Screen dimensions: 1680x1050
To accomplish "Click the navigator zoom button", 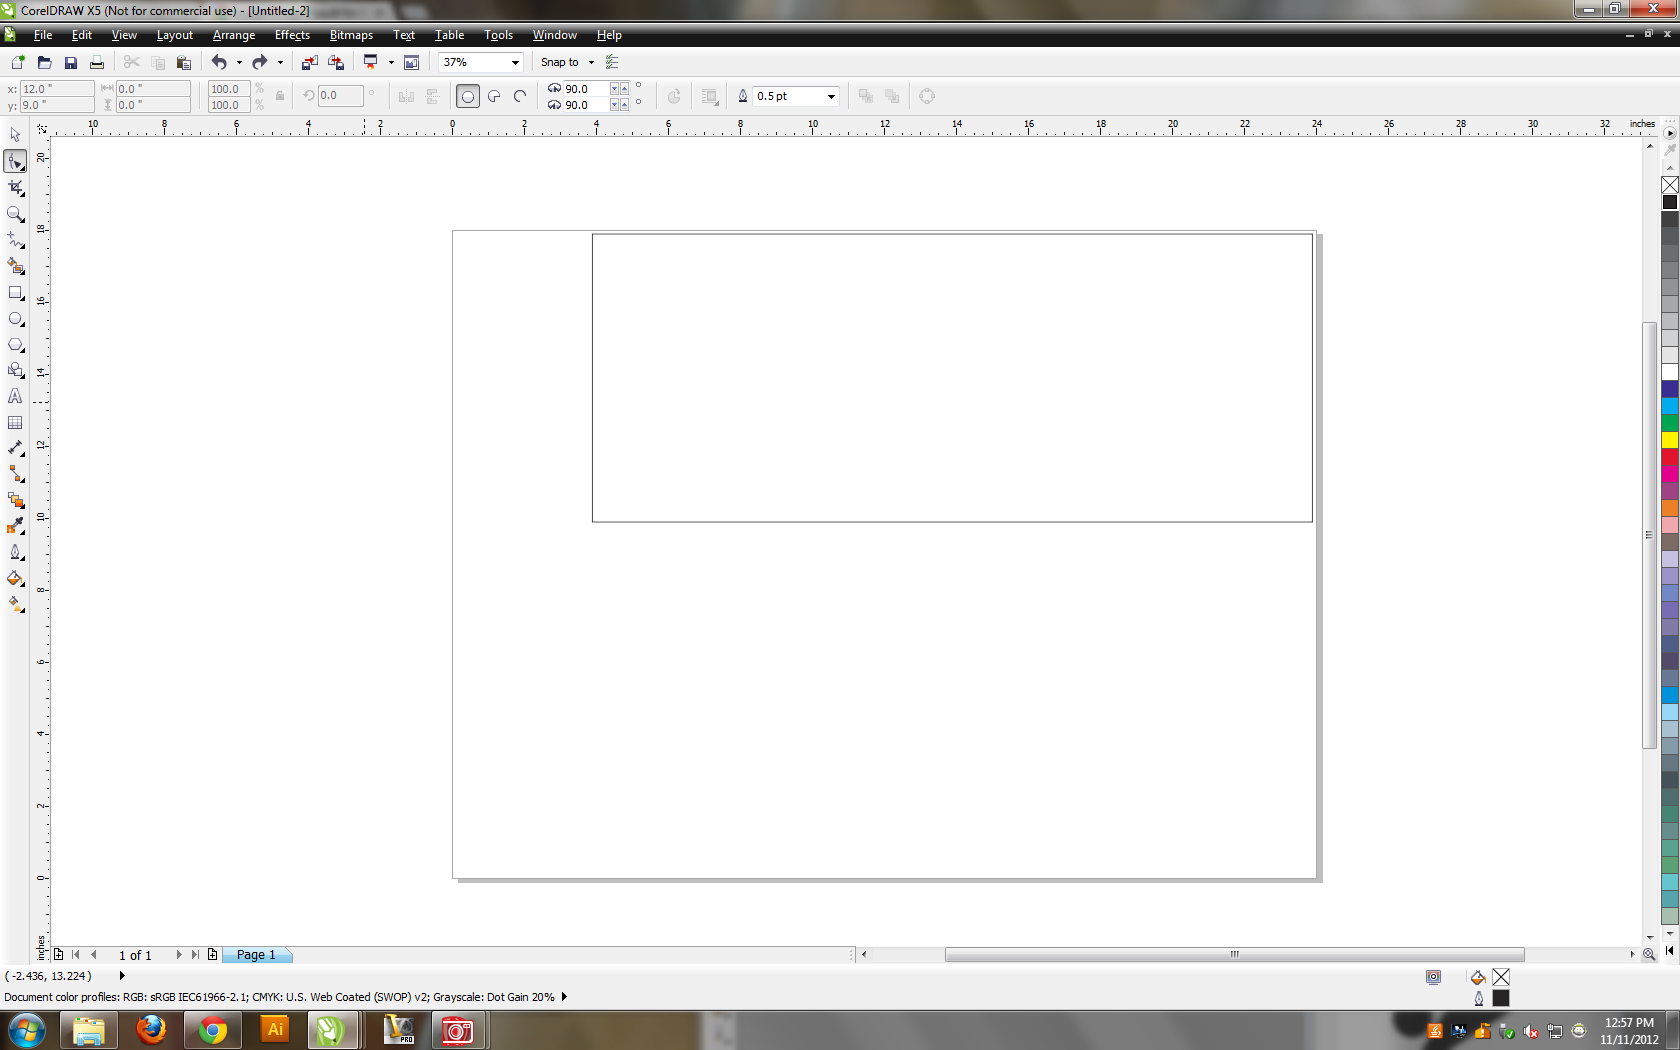I will 1649,955.
